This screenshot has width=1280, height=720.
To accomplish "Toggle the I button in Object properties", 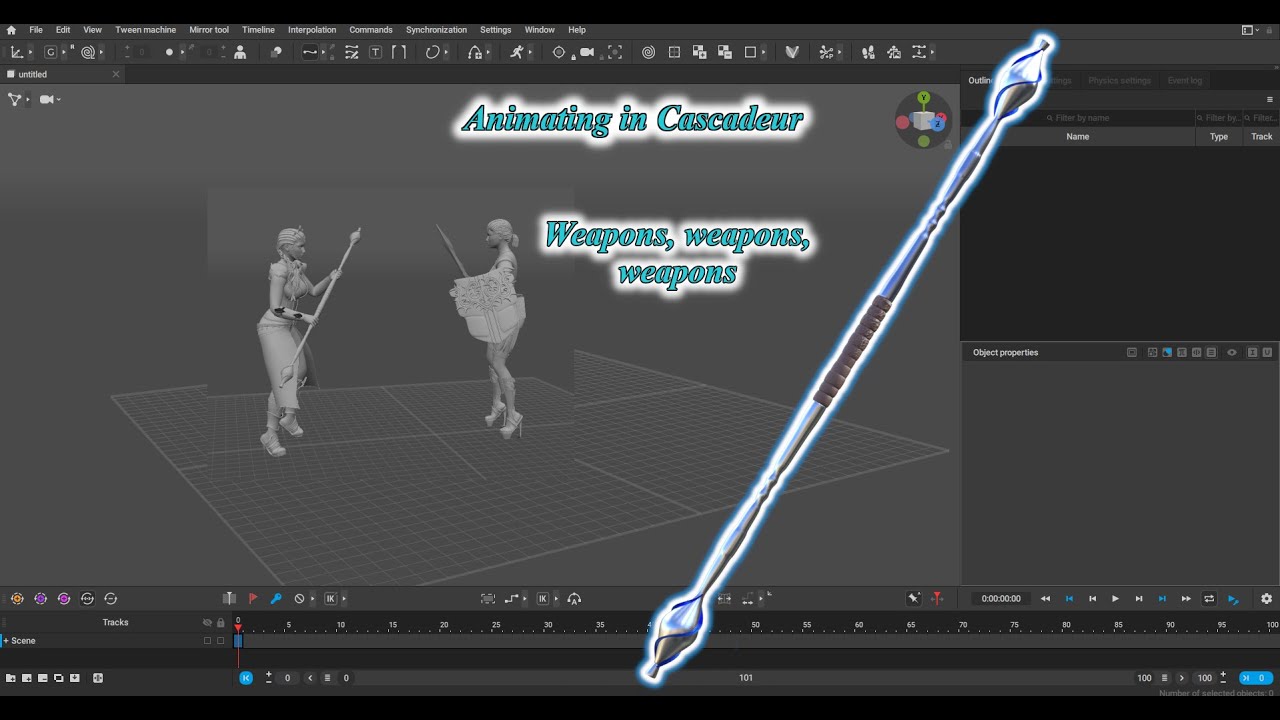I will point(1252,352).
